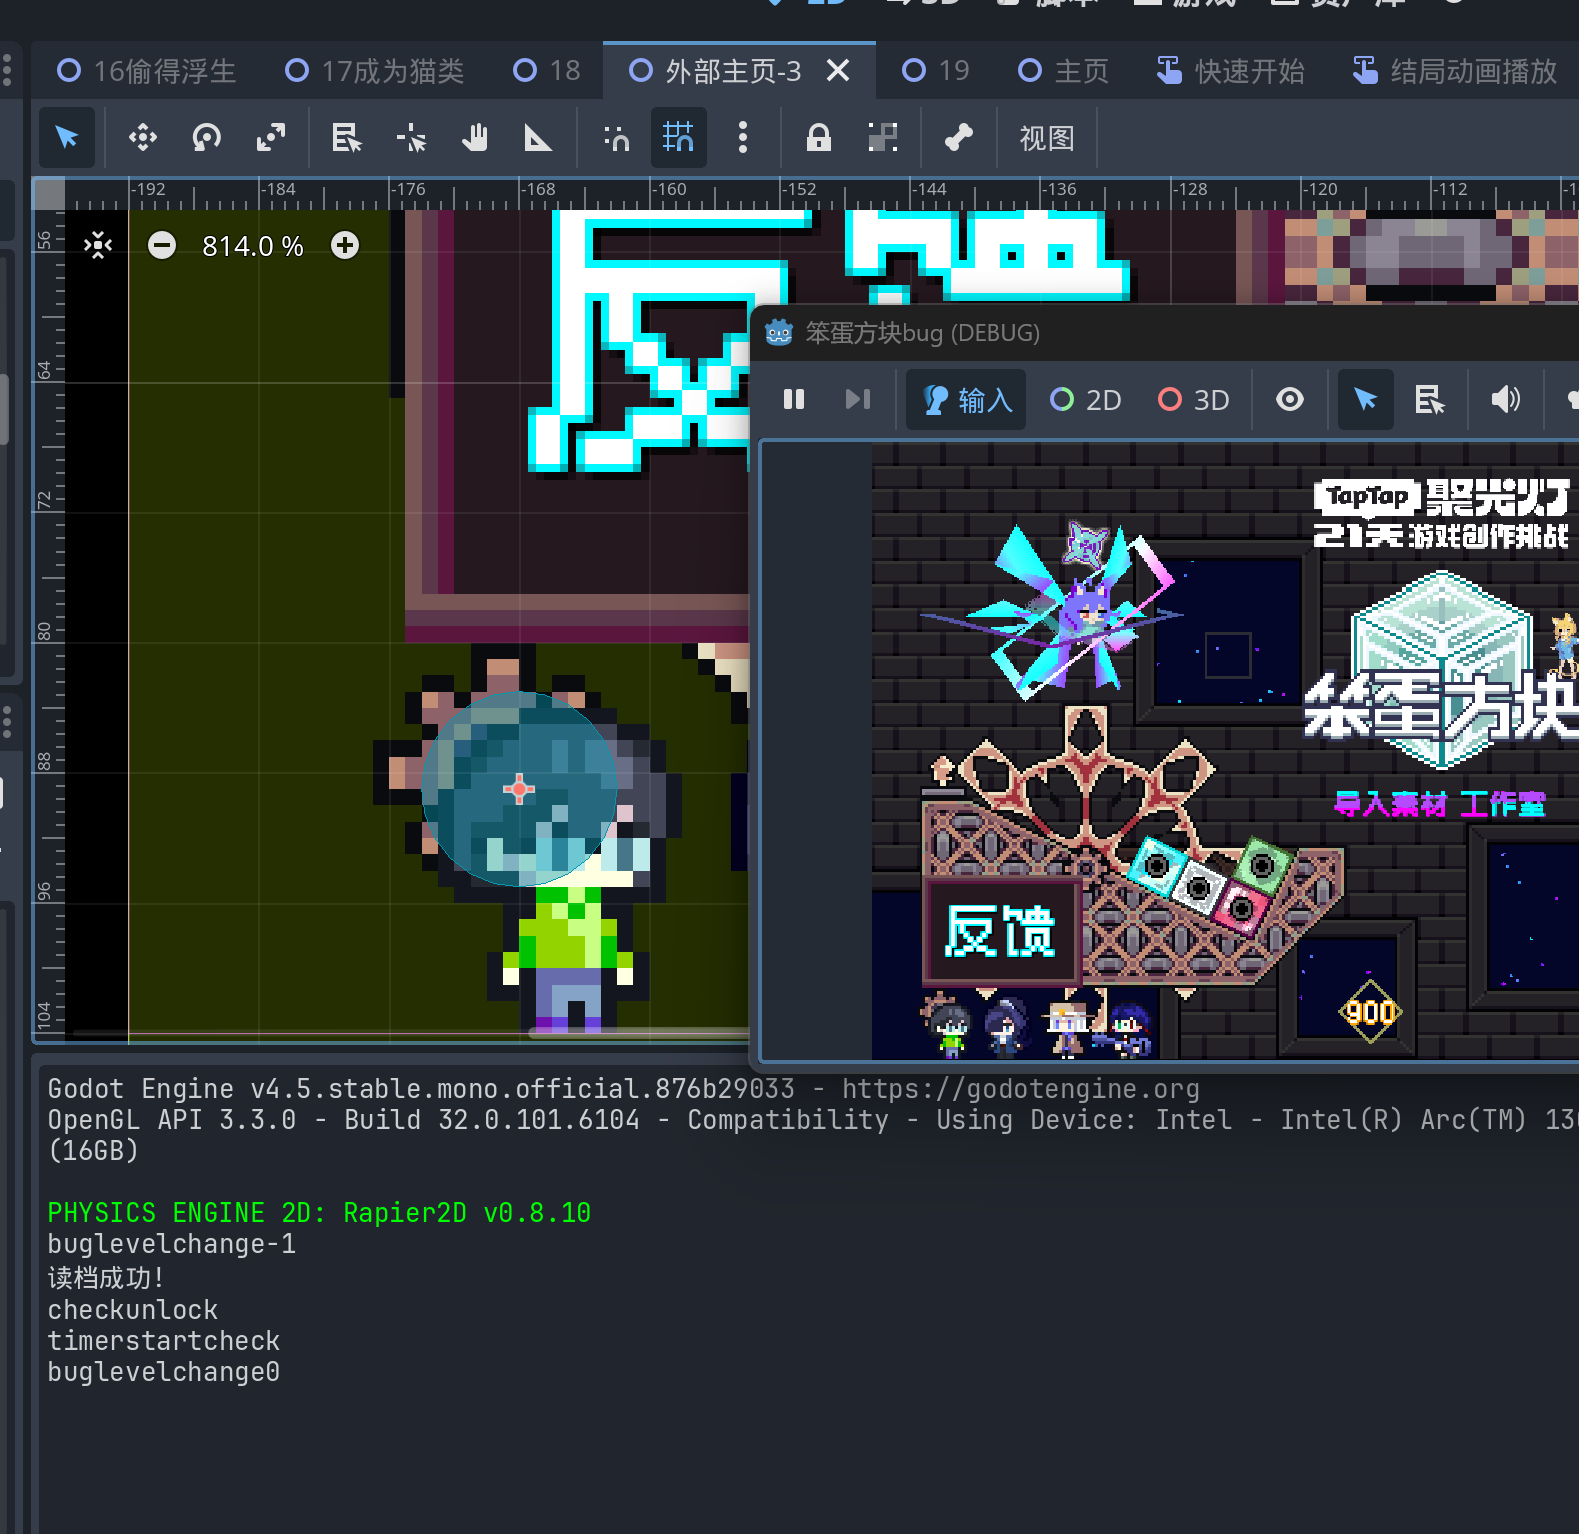
Task: Click the 'buglevelchange0' output line
Action: pos(164,1372)
